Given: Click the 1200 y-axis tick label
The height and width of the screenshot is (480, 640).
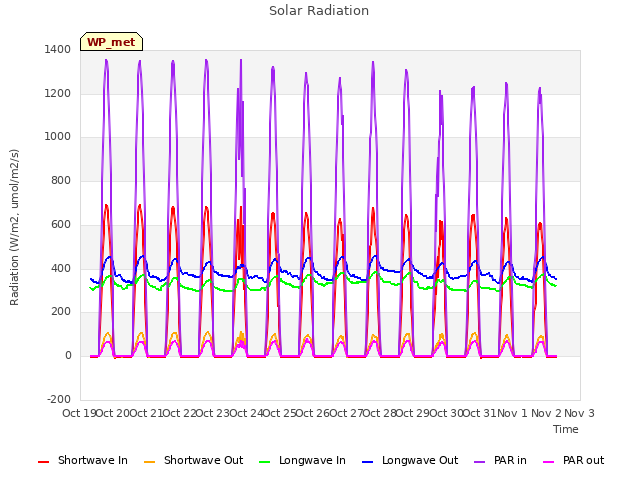Looking at the screenshot, I should pyautogui.click(x=58, y=93).
